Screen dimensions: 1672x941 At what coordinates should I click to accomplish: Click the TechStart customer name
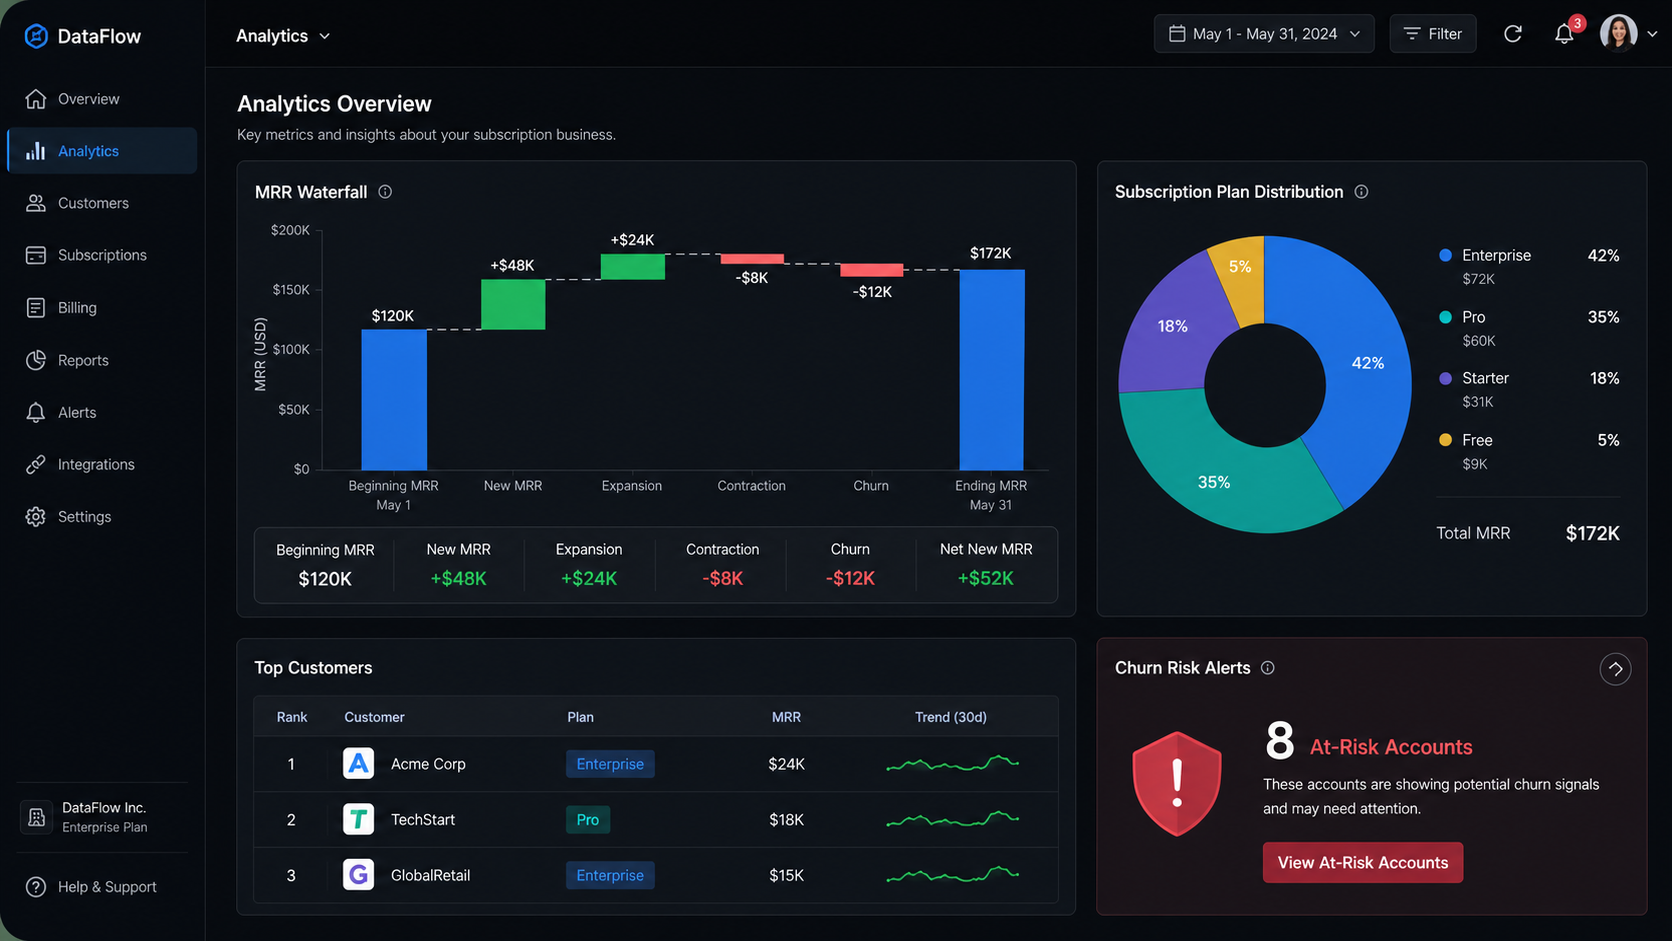click(x=423, y=820)
